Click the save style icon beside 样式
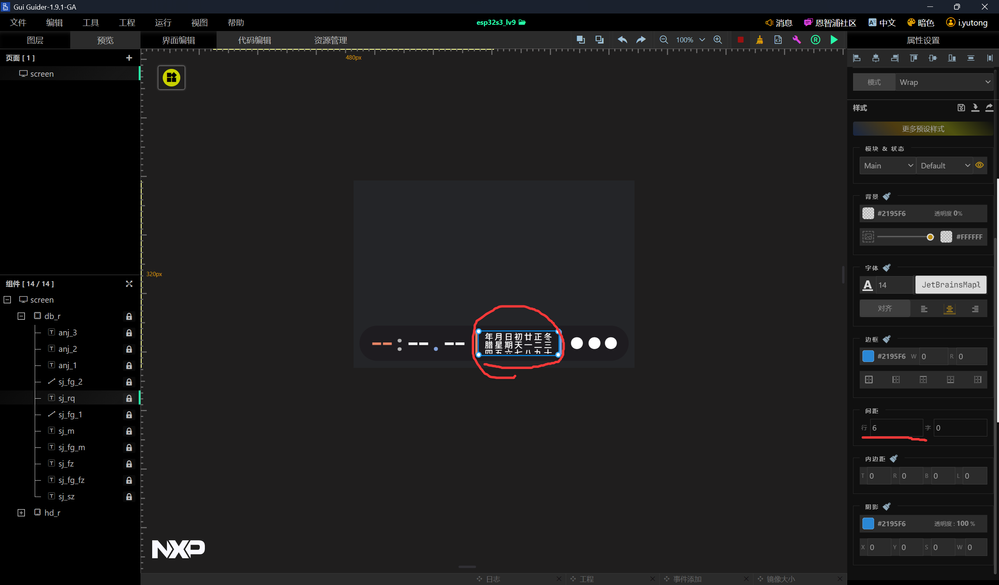This screenshot has height=585, width=999. coord(961,108)
